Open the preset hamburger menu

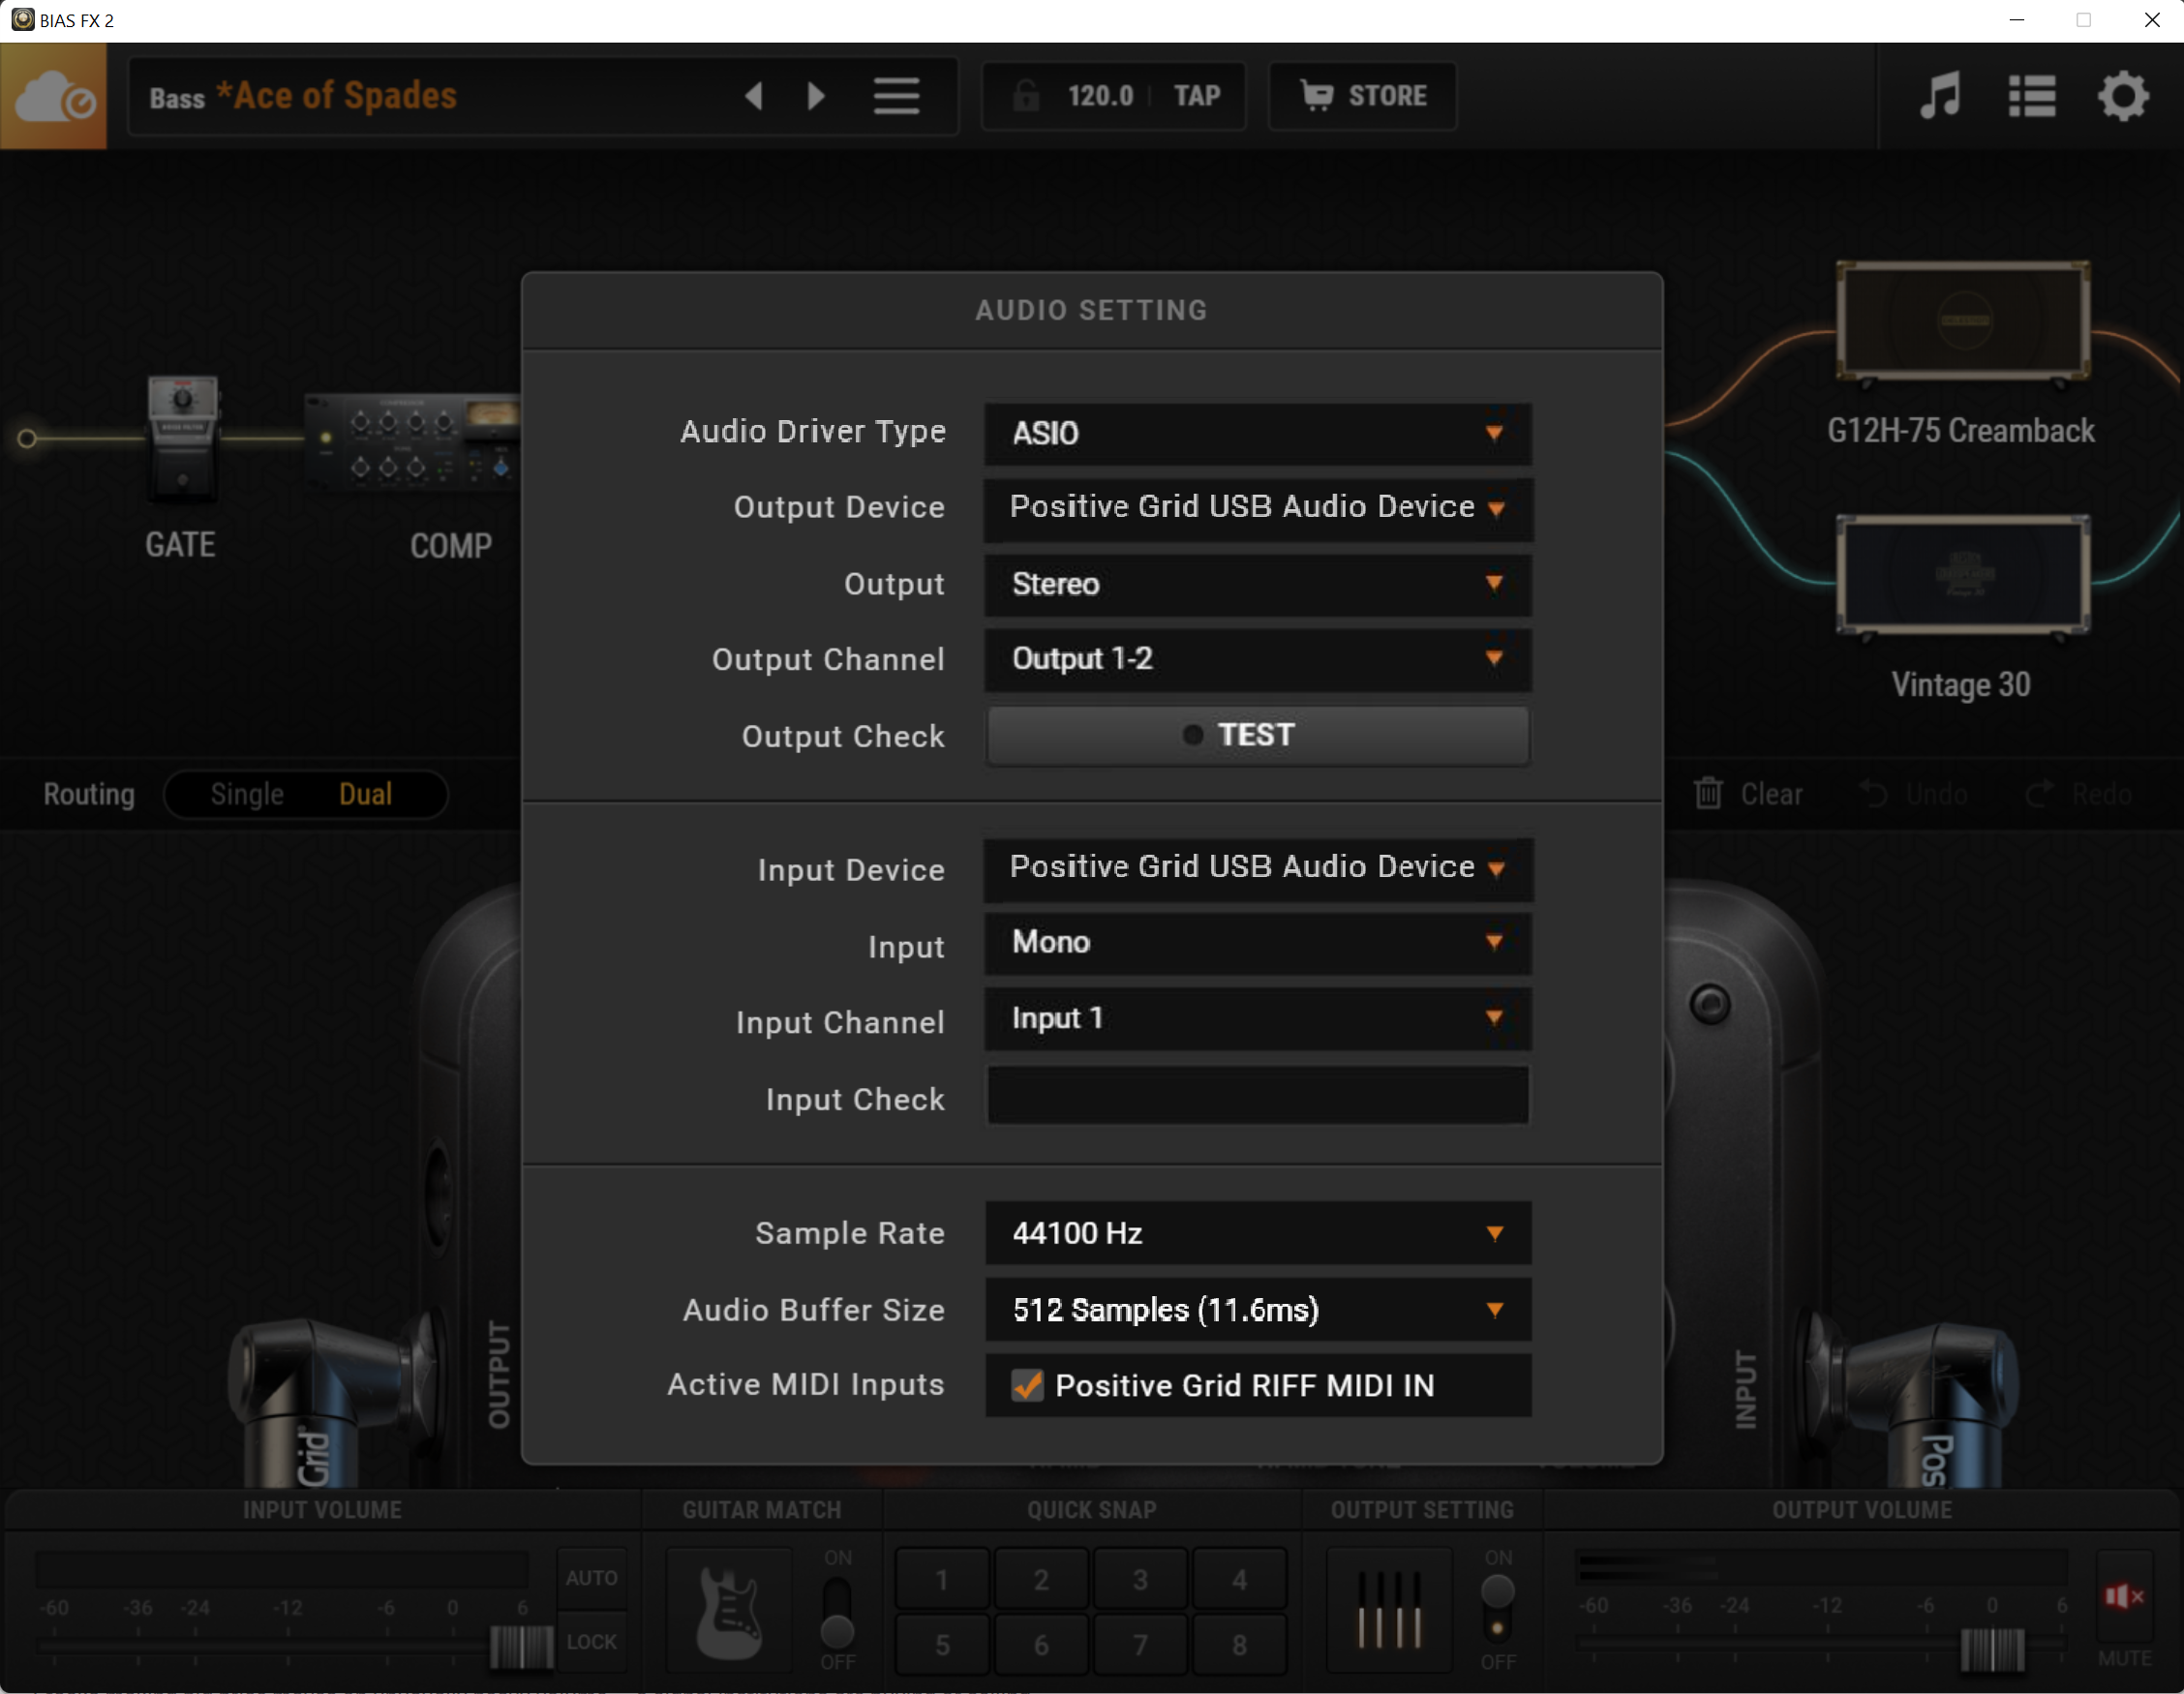click(x=896, y=96)
